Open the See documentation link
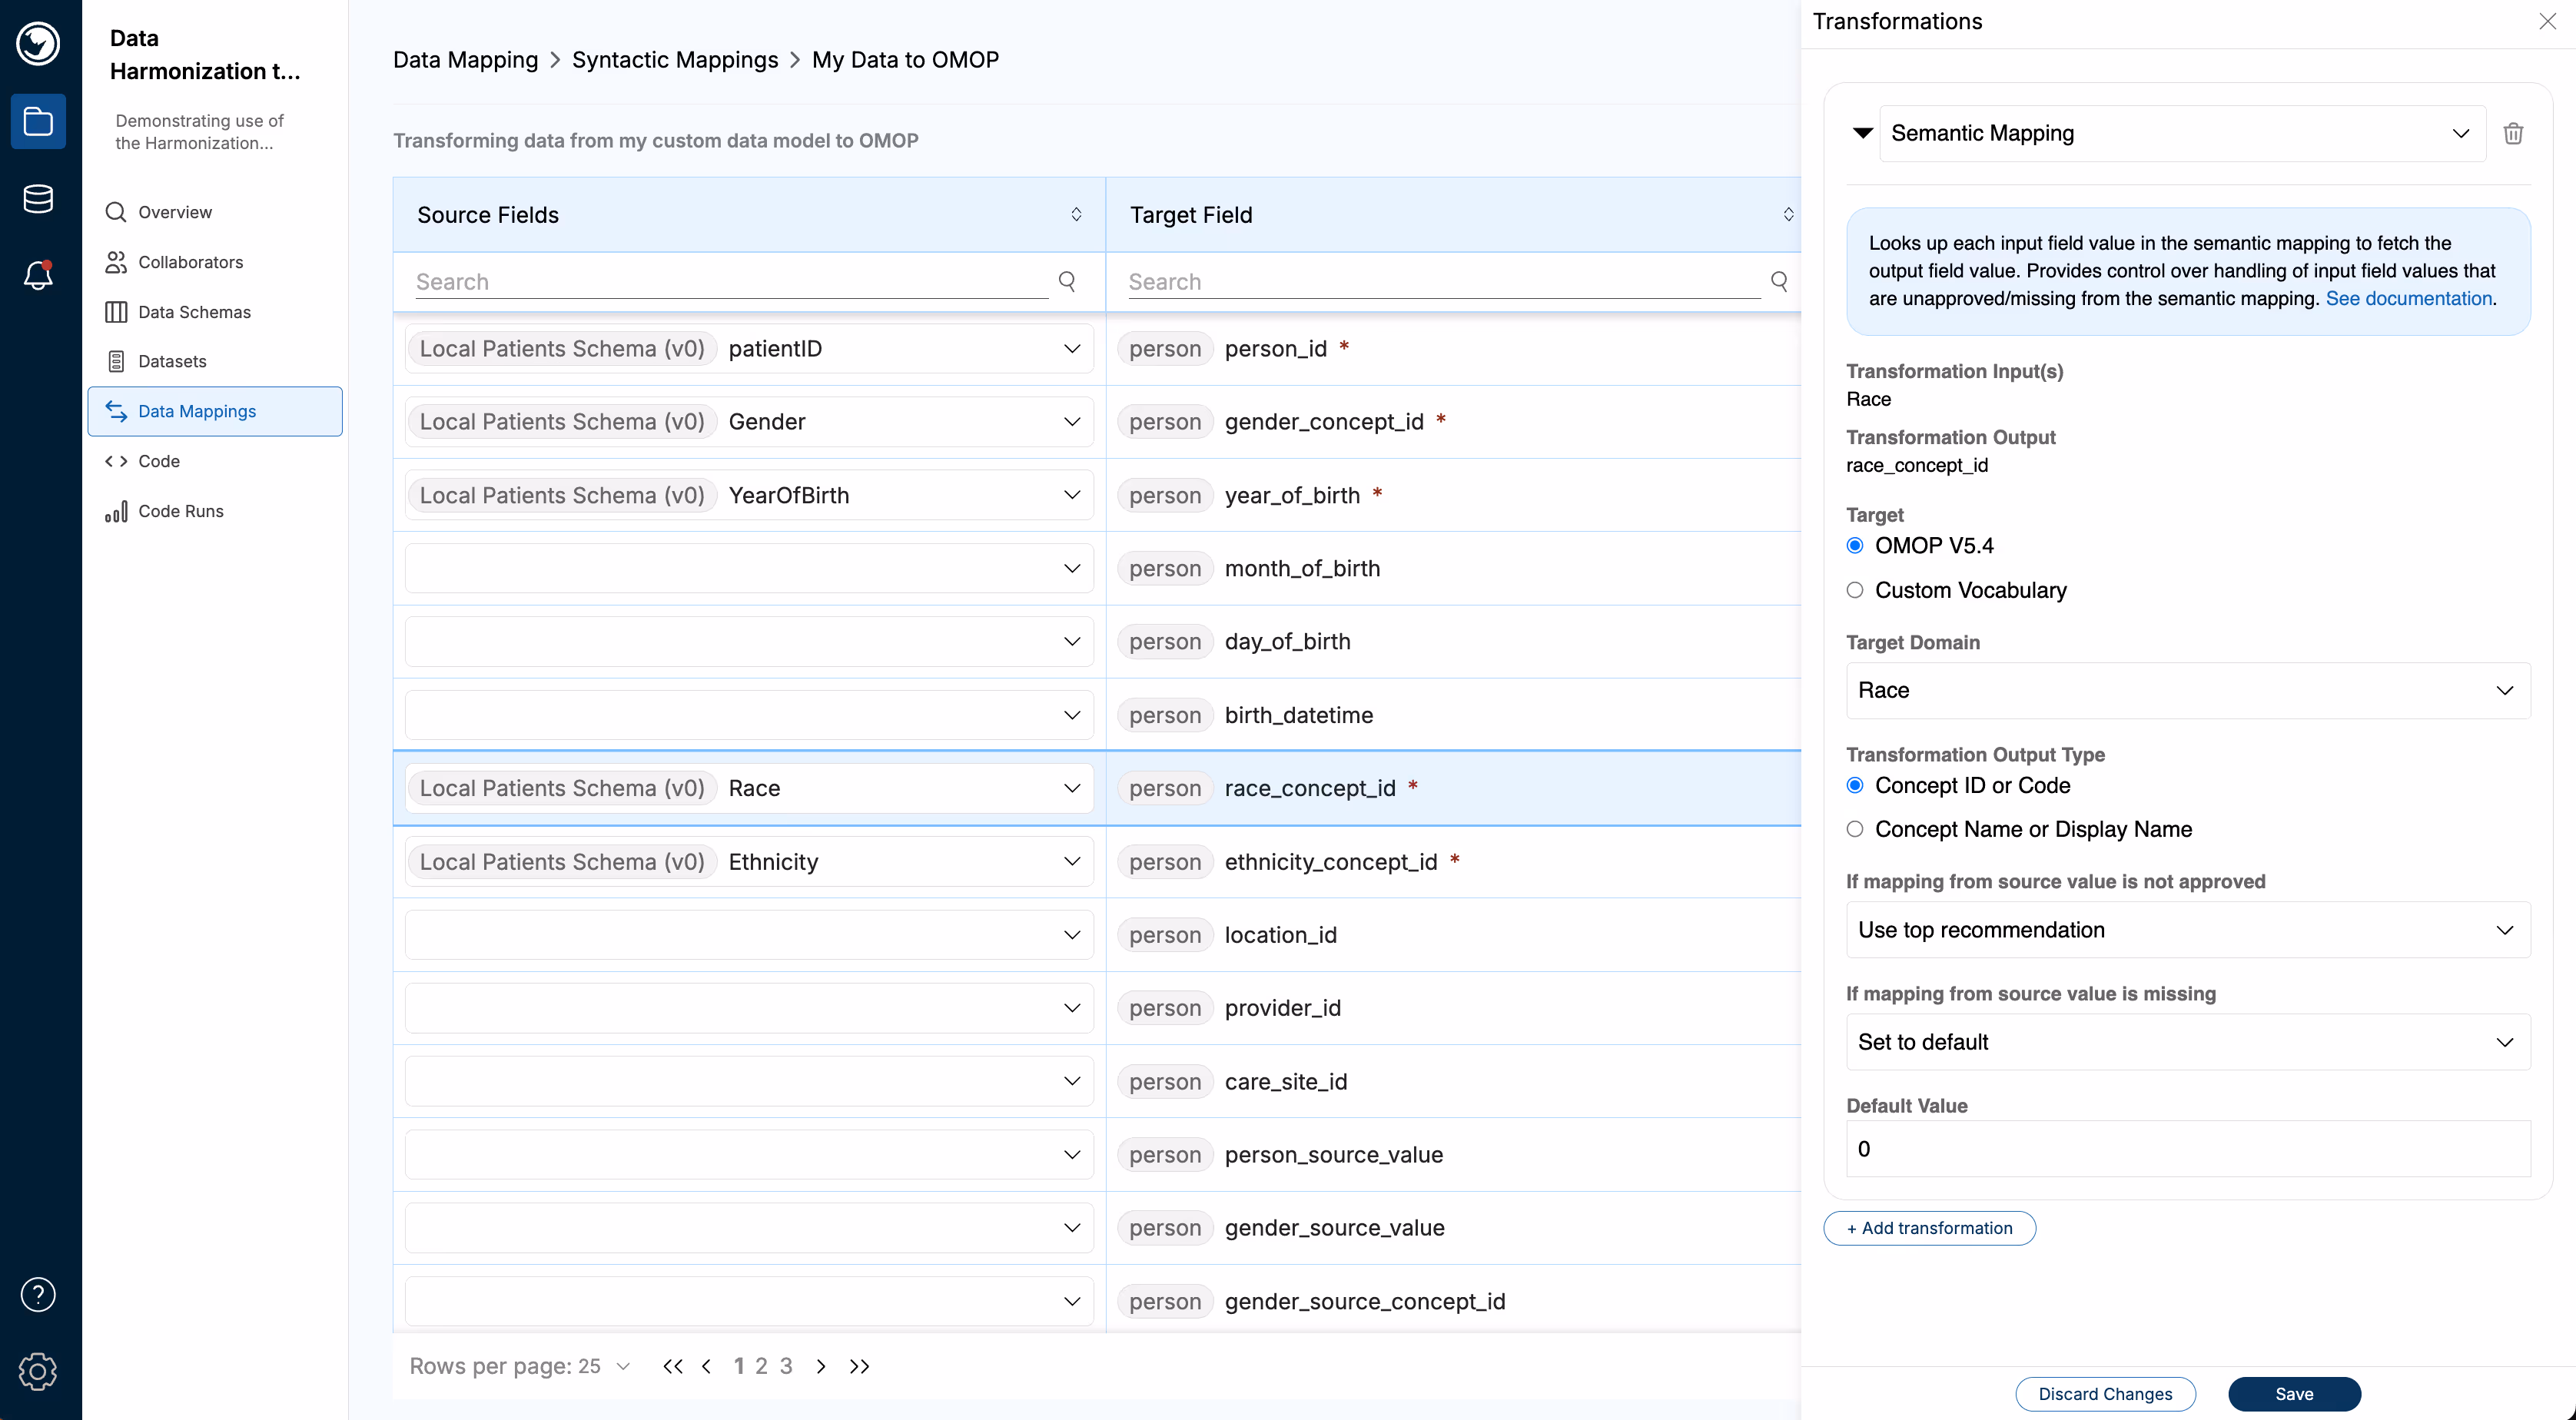 pos(2408,298)
